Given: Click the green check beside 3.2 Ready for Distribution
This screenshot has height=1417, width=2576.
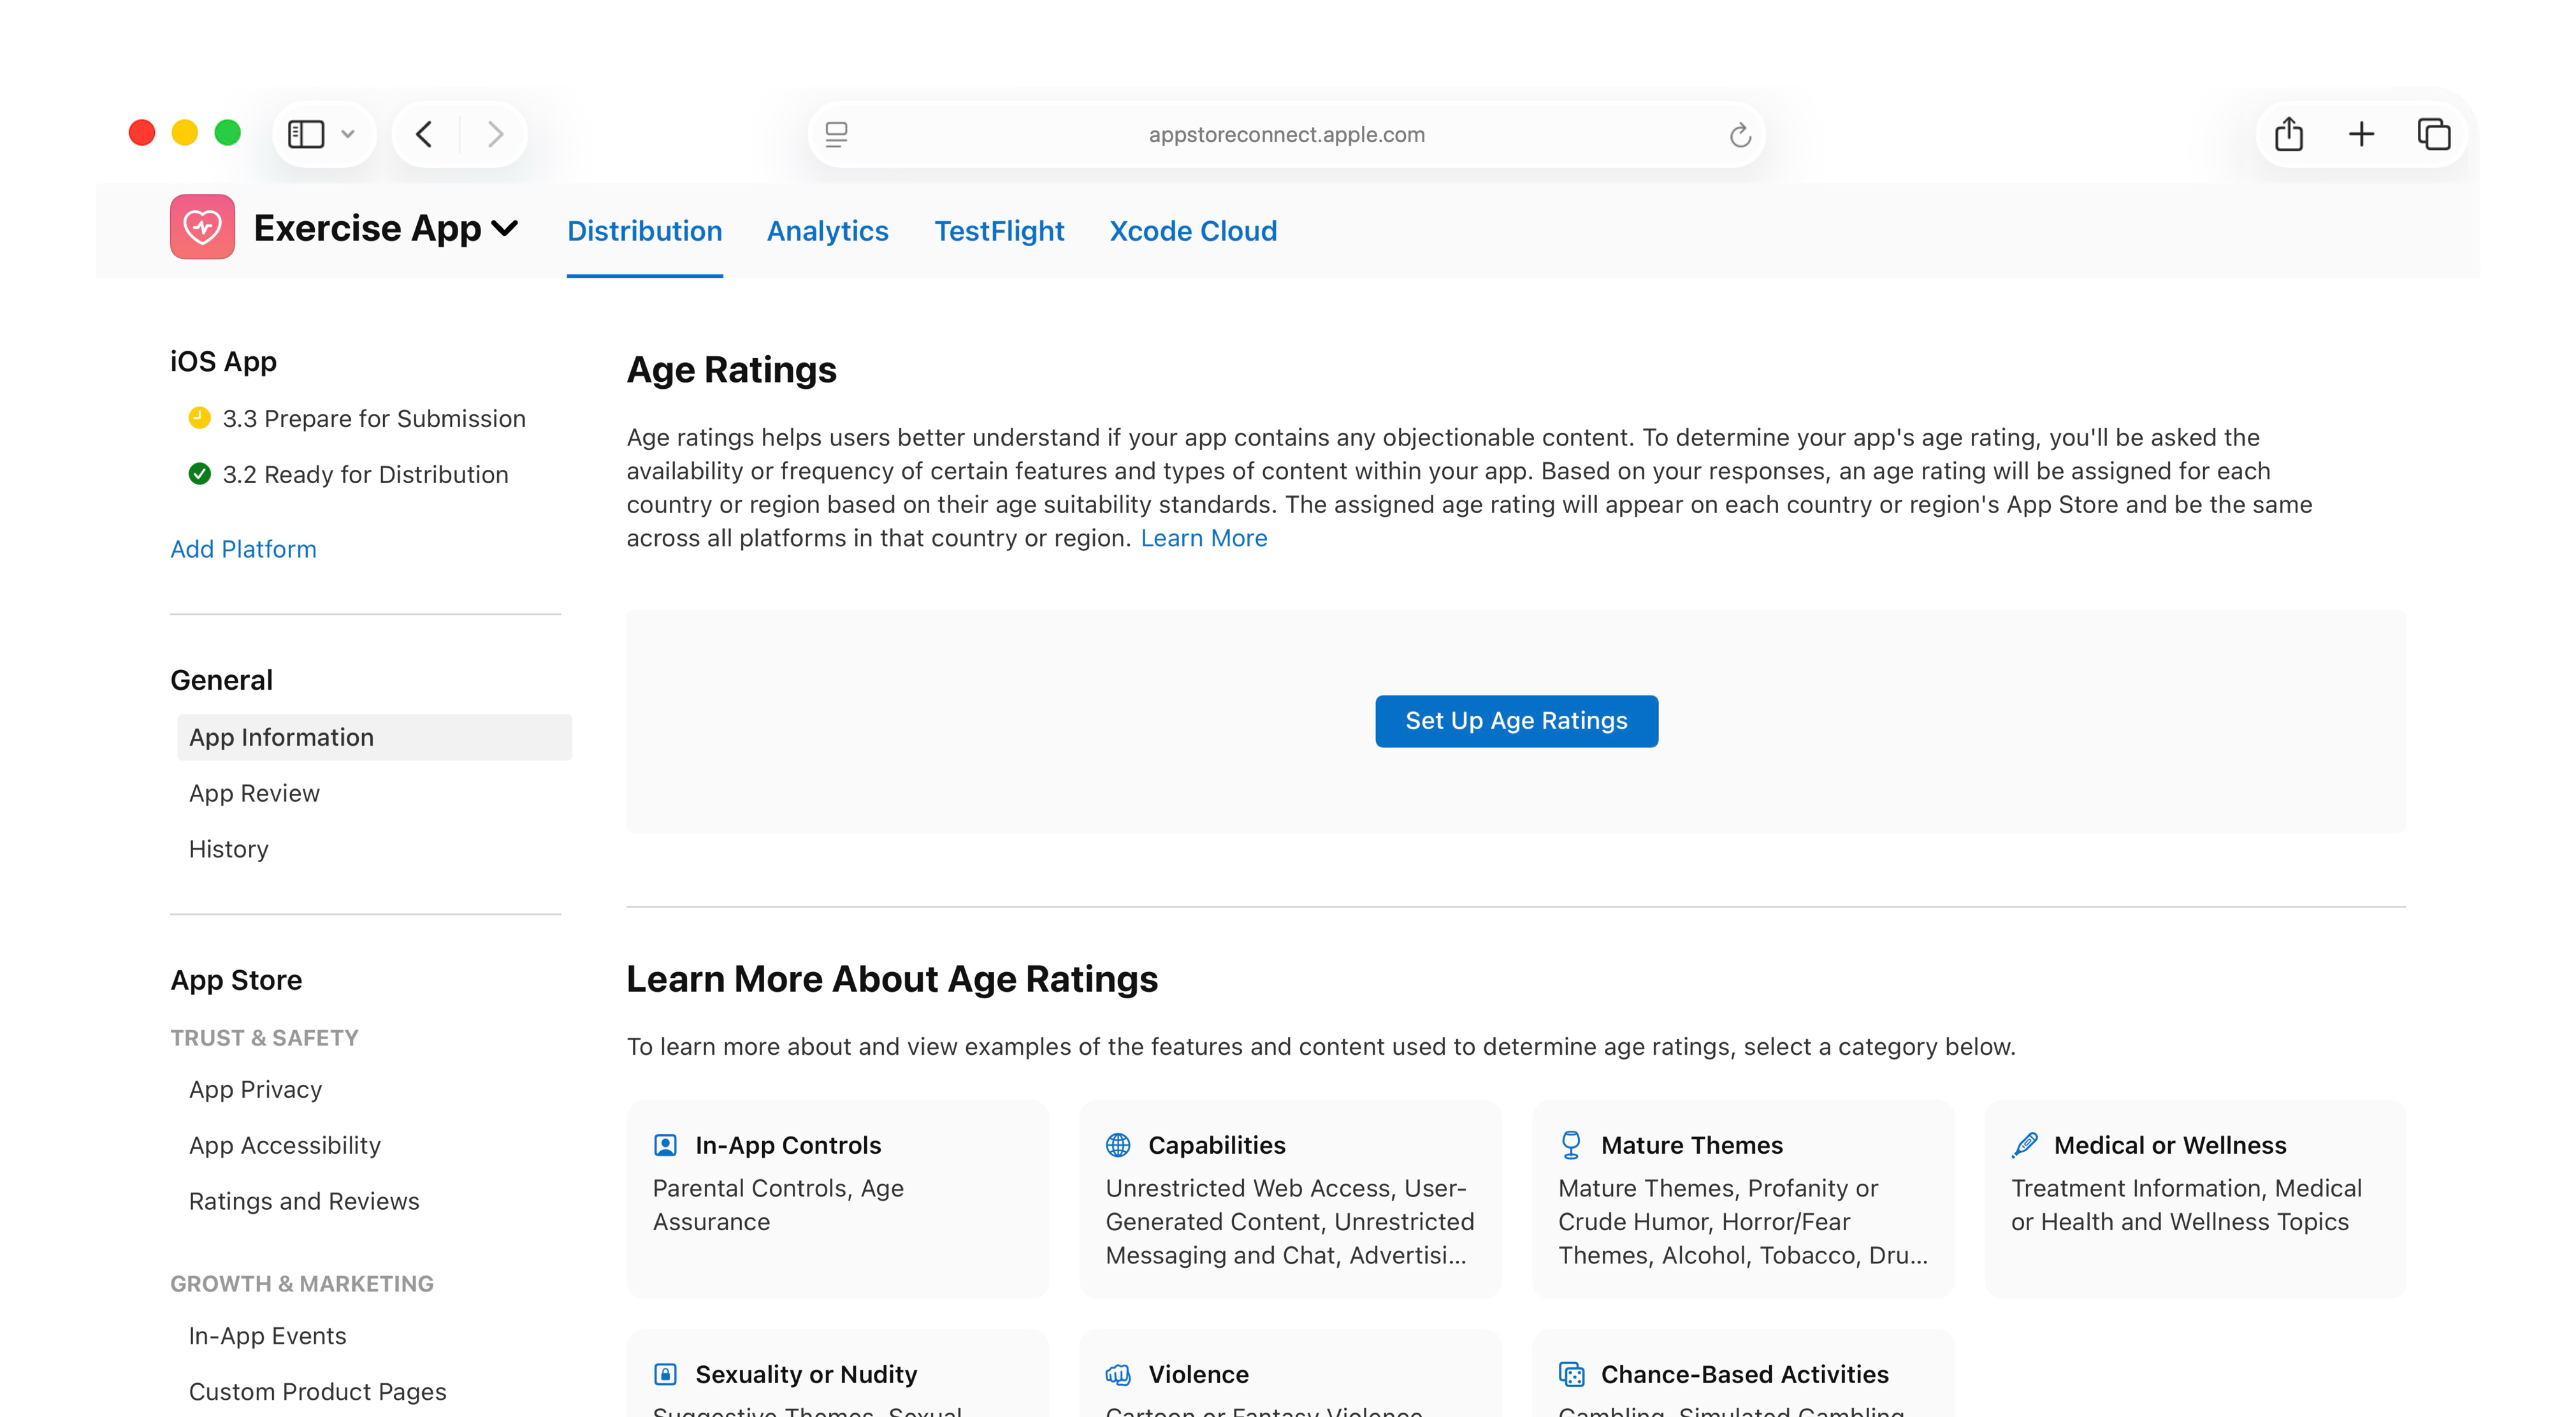Looking at the screenshot, I should tap(200, 474).
